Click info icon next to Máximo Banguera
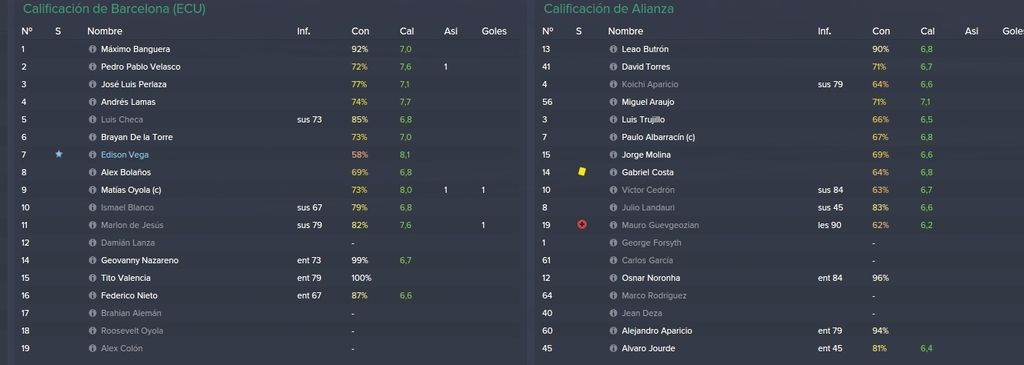The width and height of the screenshot is (1024, 365). [93, 49]
